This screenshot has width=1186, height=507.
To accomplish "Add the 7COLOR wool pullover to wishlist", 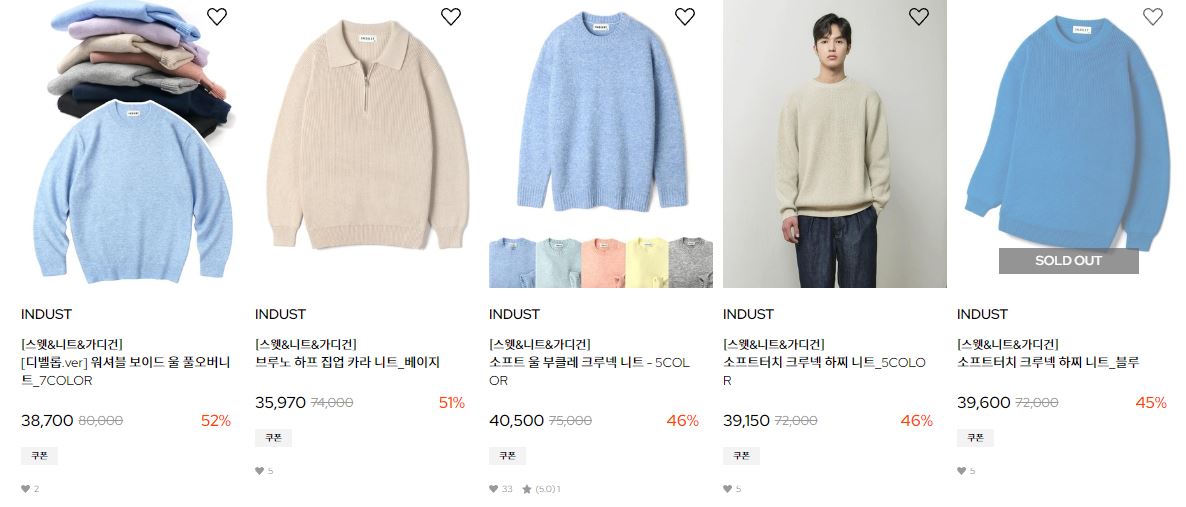I will 217,17.
